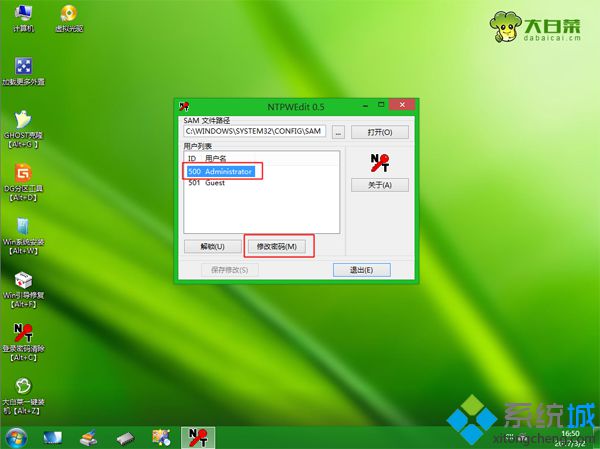The width and height of the screenshot is (600, 449).
Task: Open the 大白菜一键装机 desktop shortcut
Action: 23,396
